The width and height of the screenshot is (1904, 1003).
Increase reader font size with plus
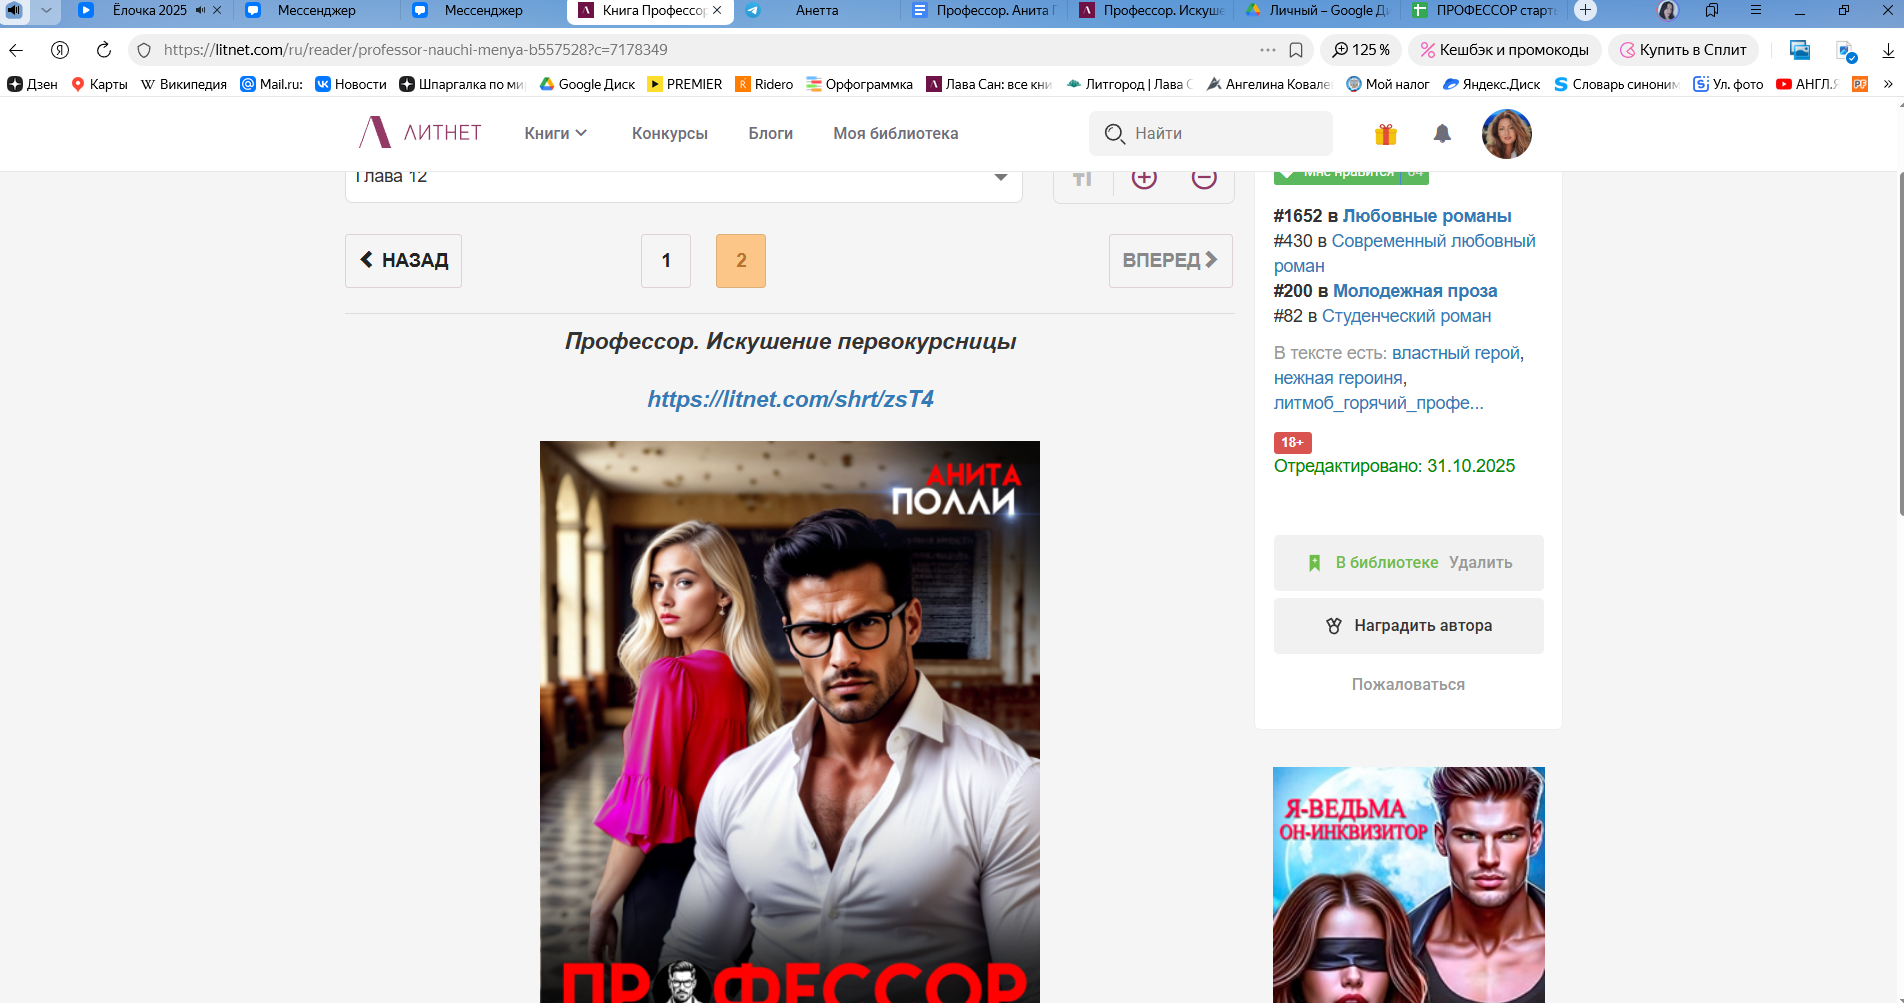point(1144,178)
